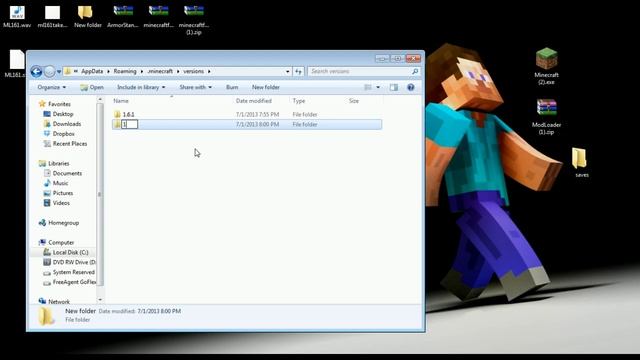Click the Explorer Forward arrow button
The width and height of the screenshot is (640, 360).
[x=49, y=71]
